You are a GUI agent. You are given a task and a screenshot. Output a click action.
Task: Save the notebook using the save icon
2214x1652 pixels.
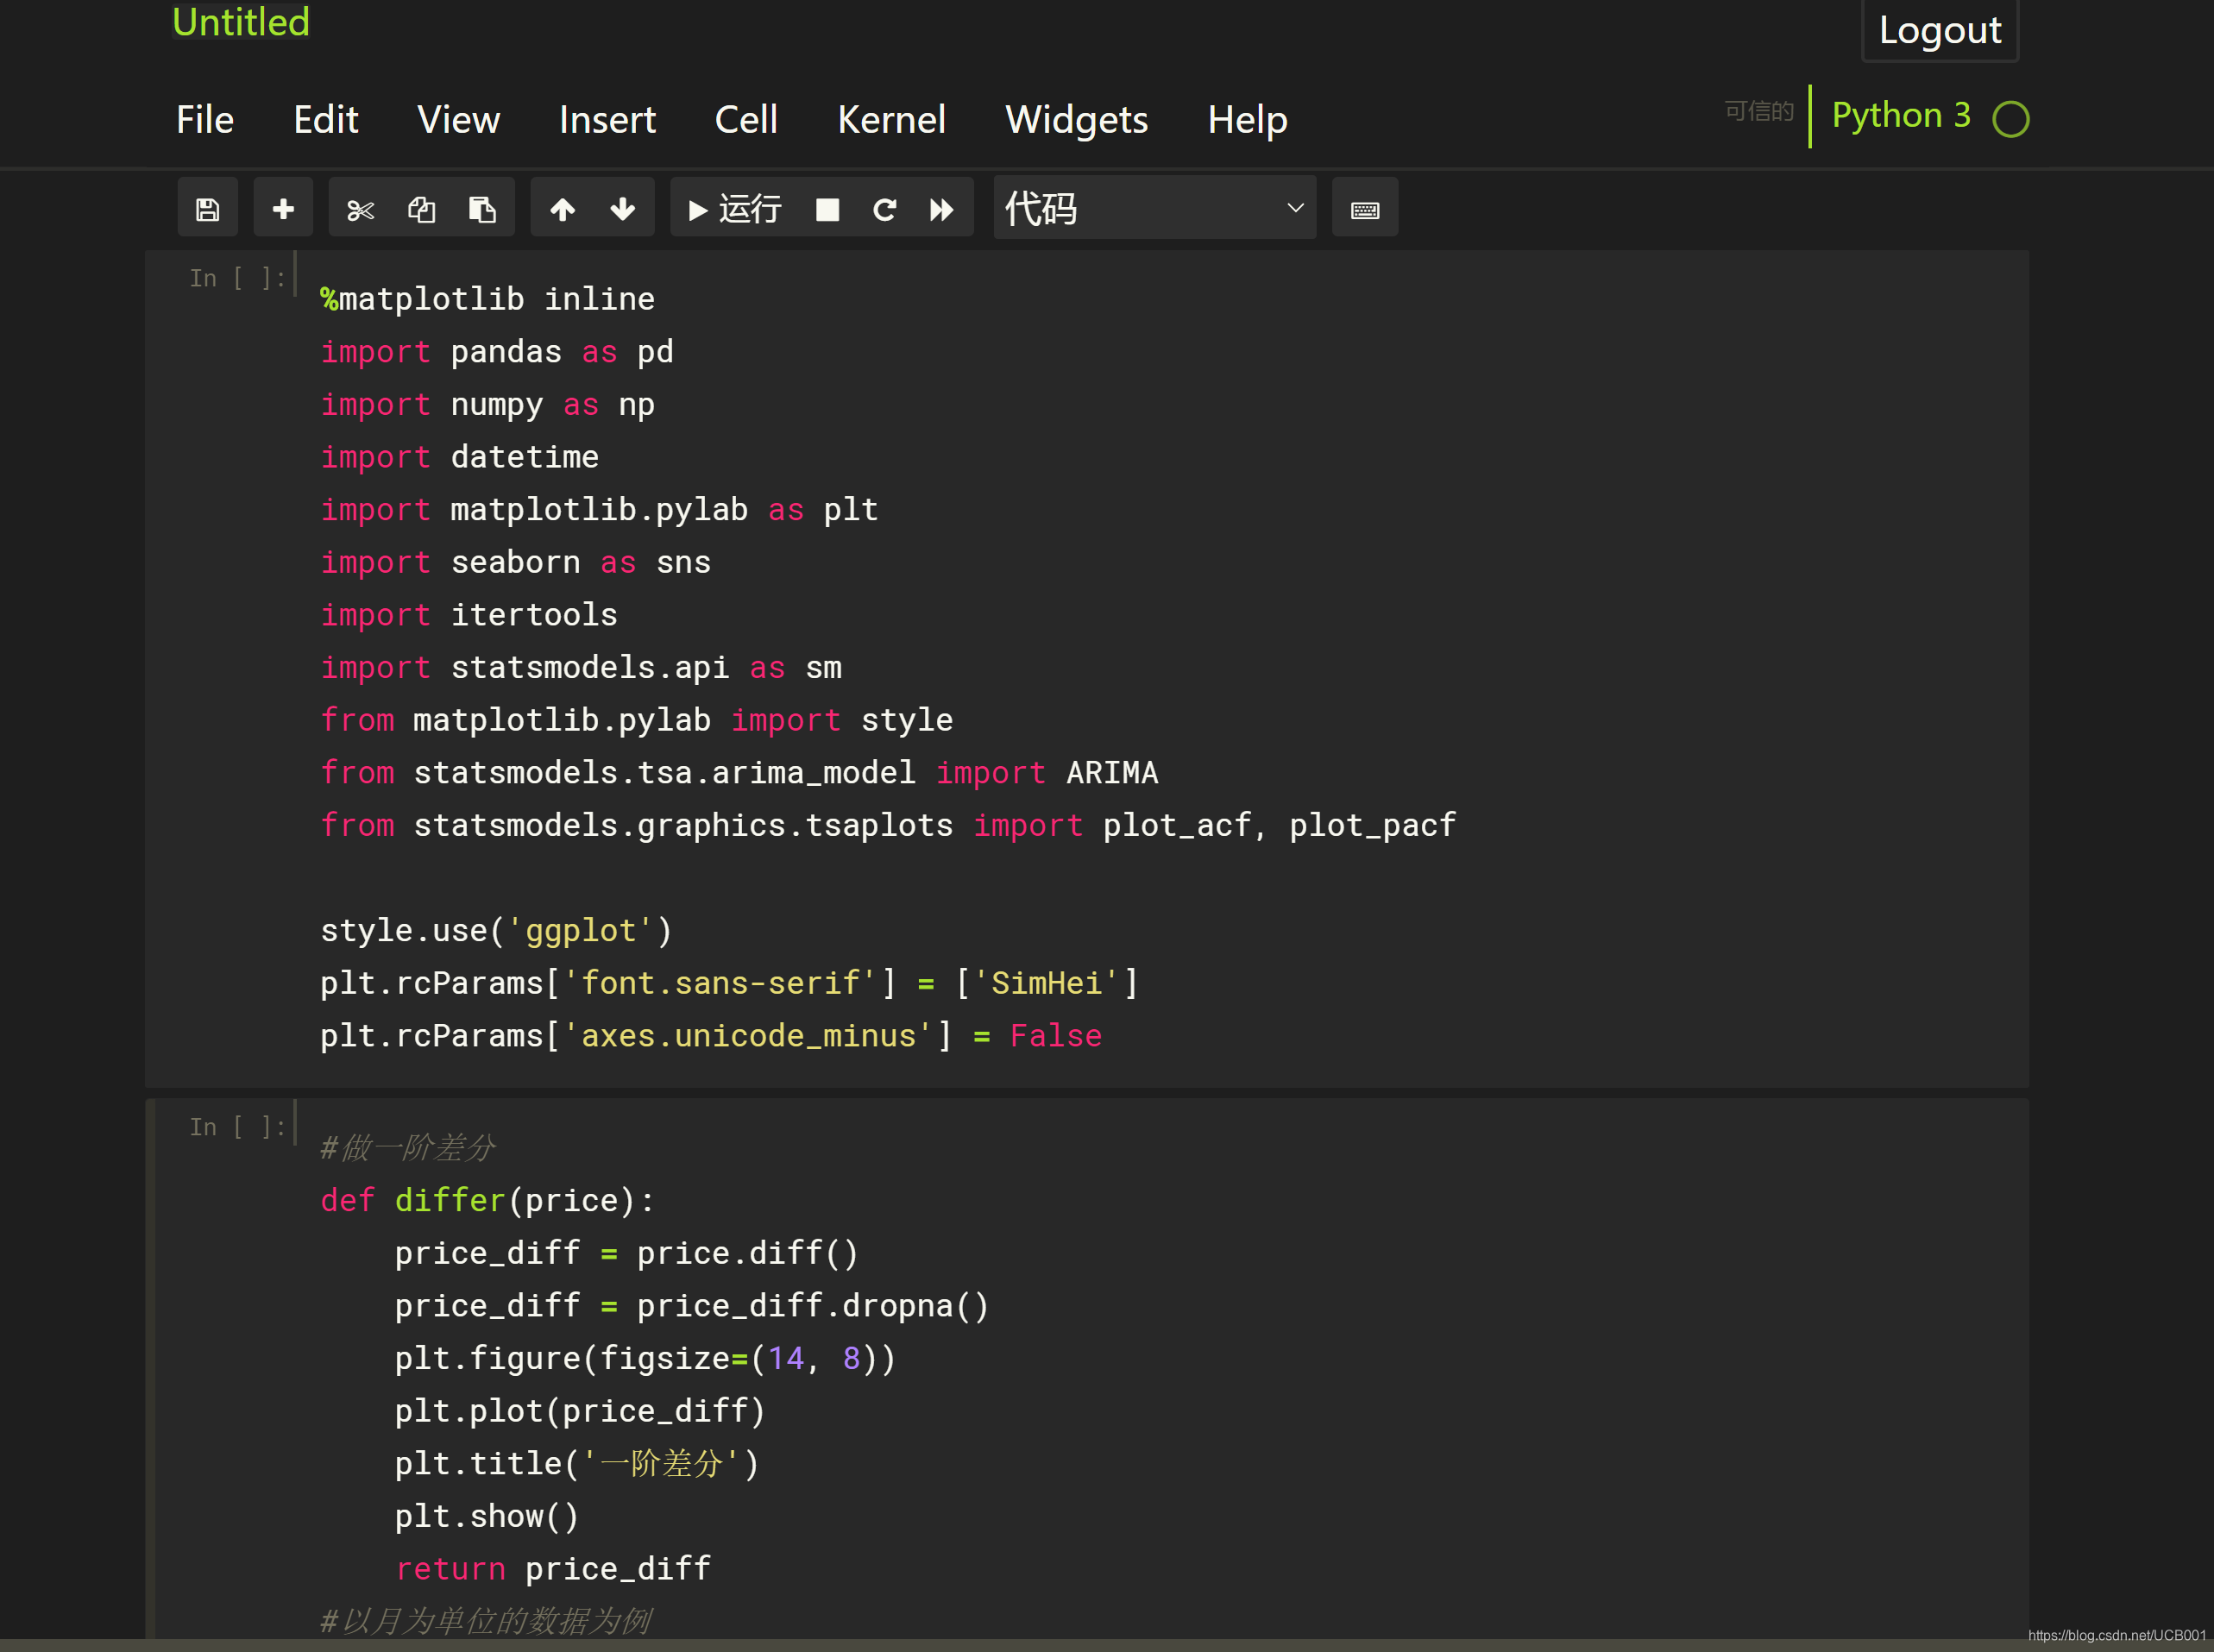click(207, 208)
